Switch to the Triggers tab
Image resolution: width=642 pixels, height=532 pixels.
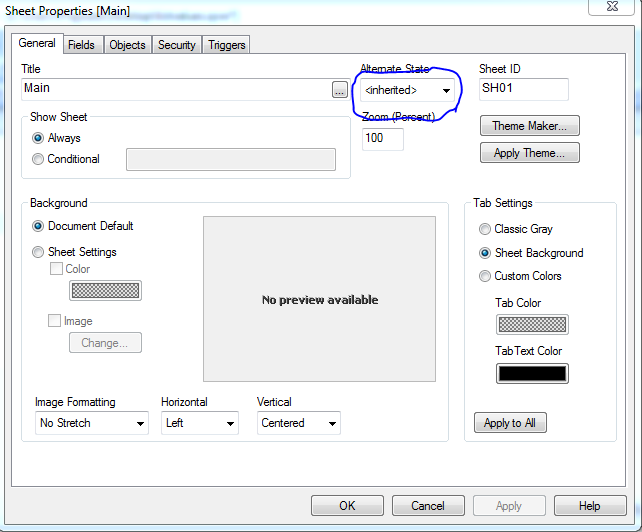(x=226, y=45)
